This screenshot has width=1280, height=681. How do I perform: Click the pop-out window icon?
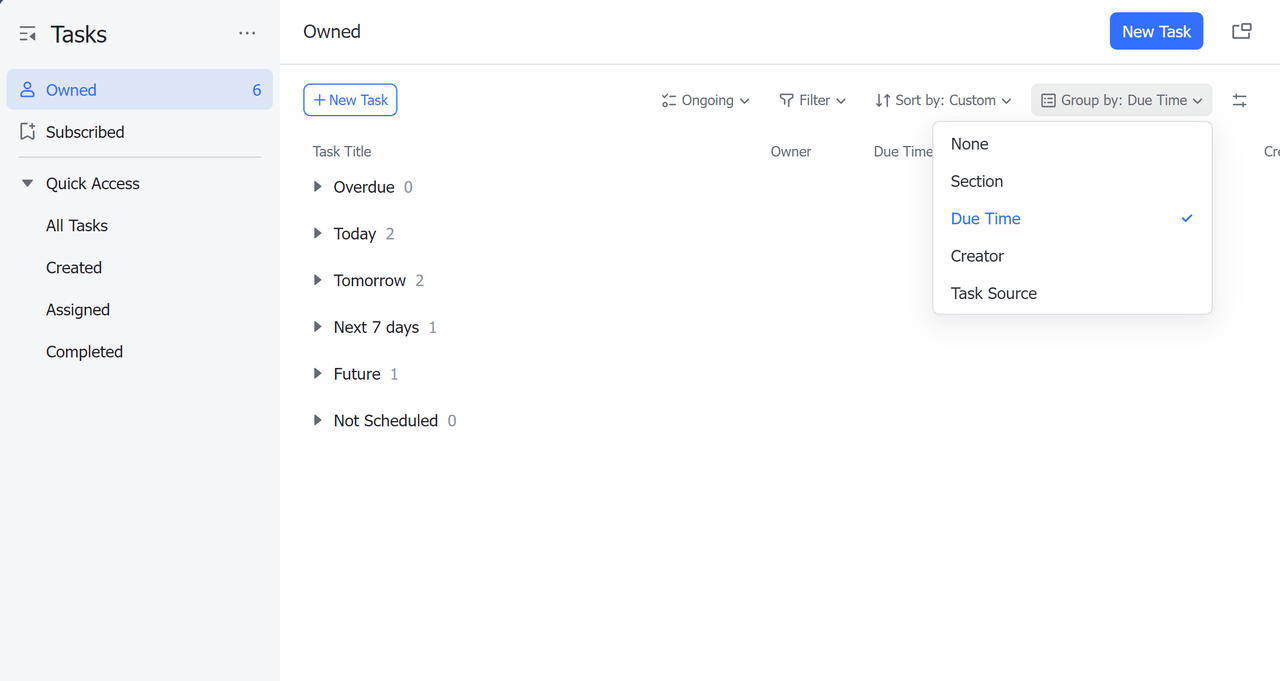click(x=1241, y=32)
